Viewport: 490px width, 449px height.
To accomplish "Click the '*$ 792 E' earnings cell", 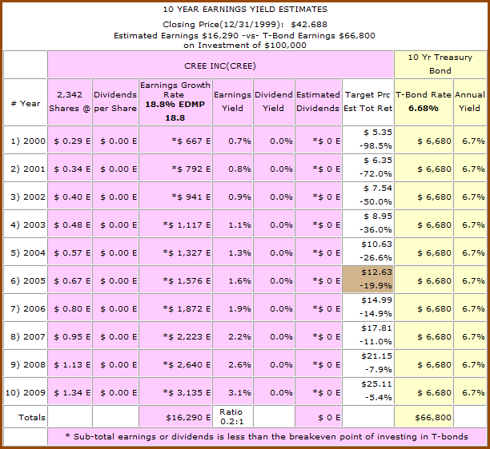I will point(175,168).
